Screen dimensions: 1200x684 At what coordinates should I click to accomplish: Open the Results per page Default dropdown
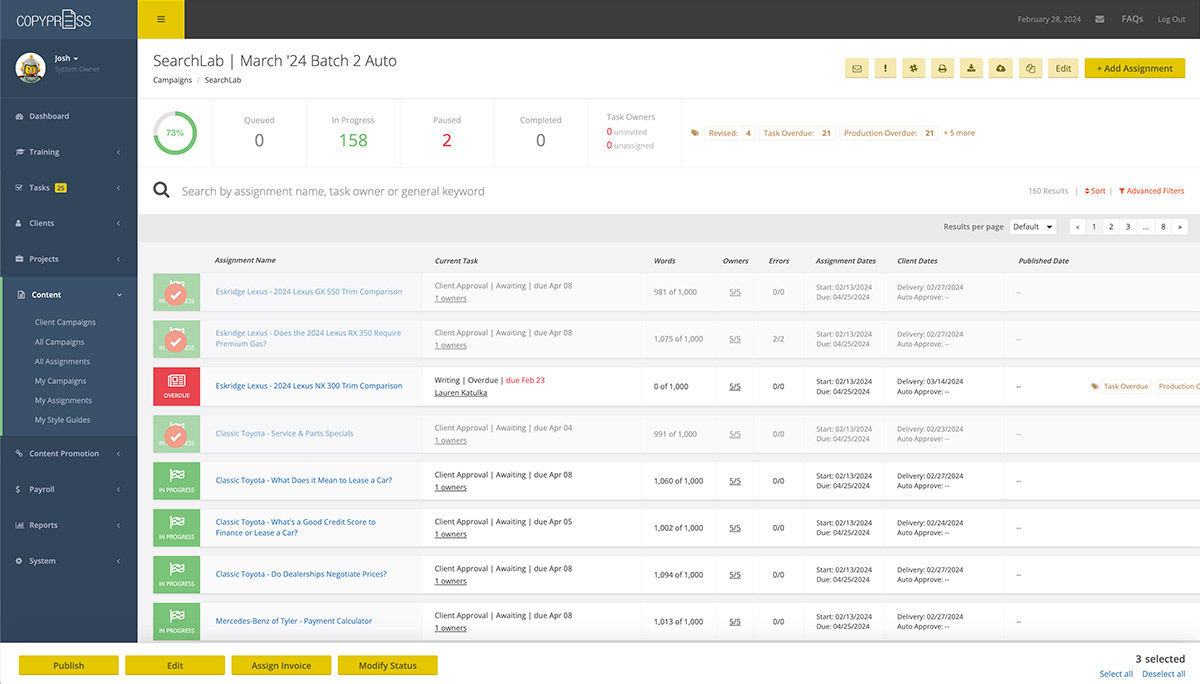point(1033,227)
